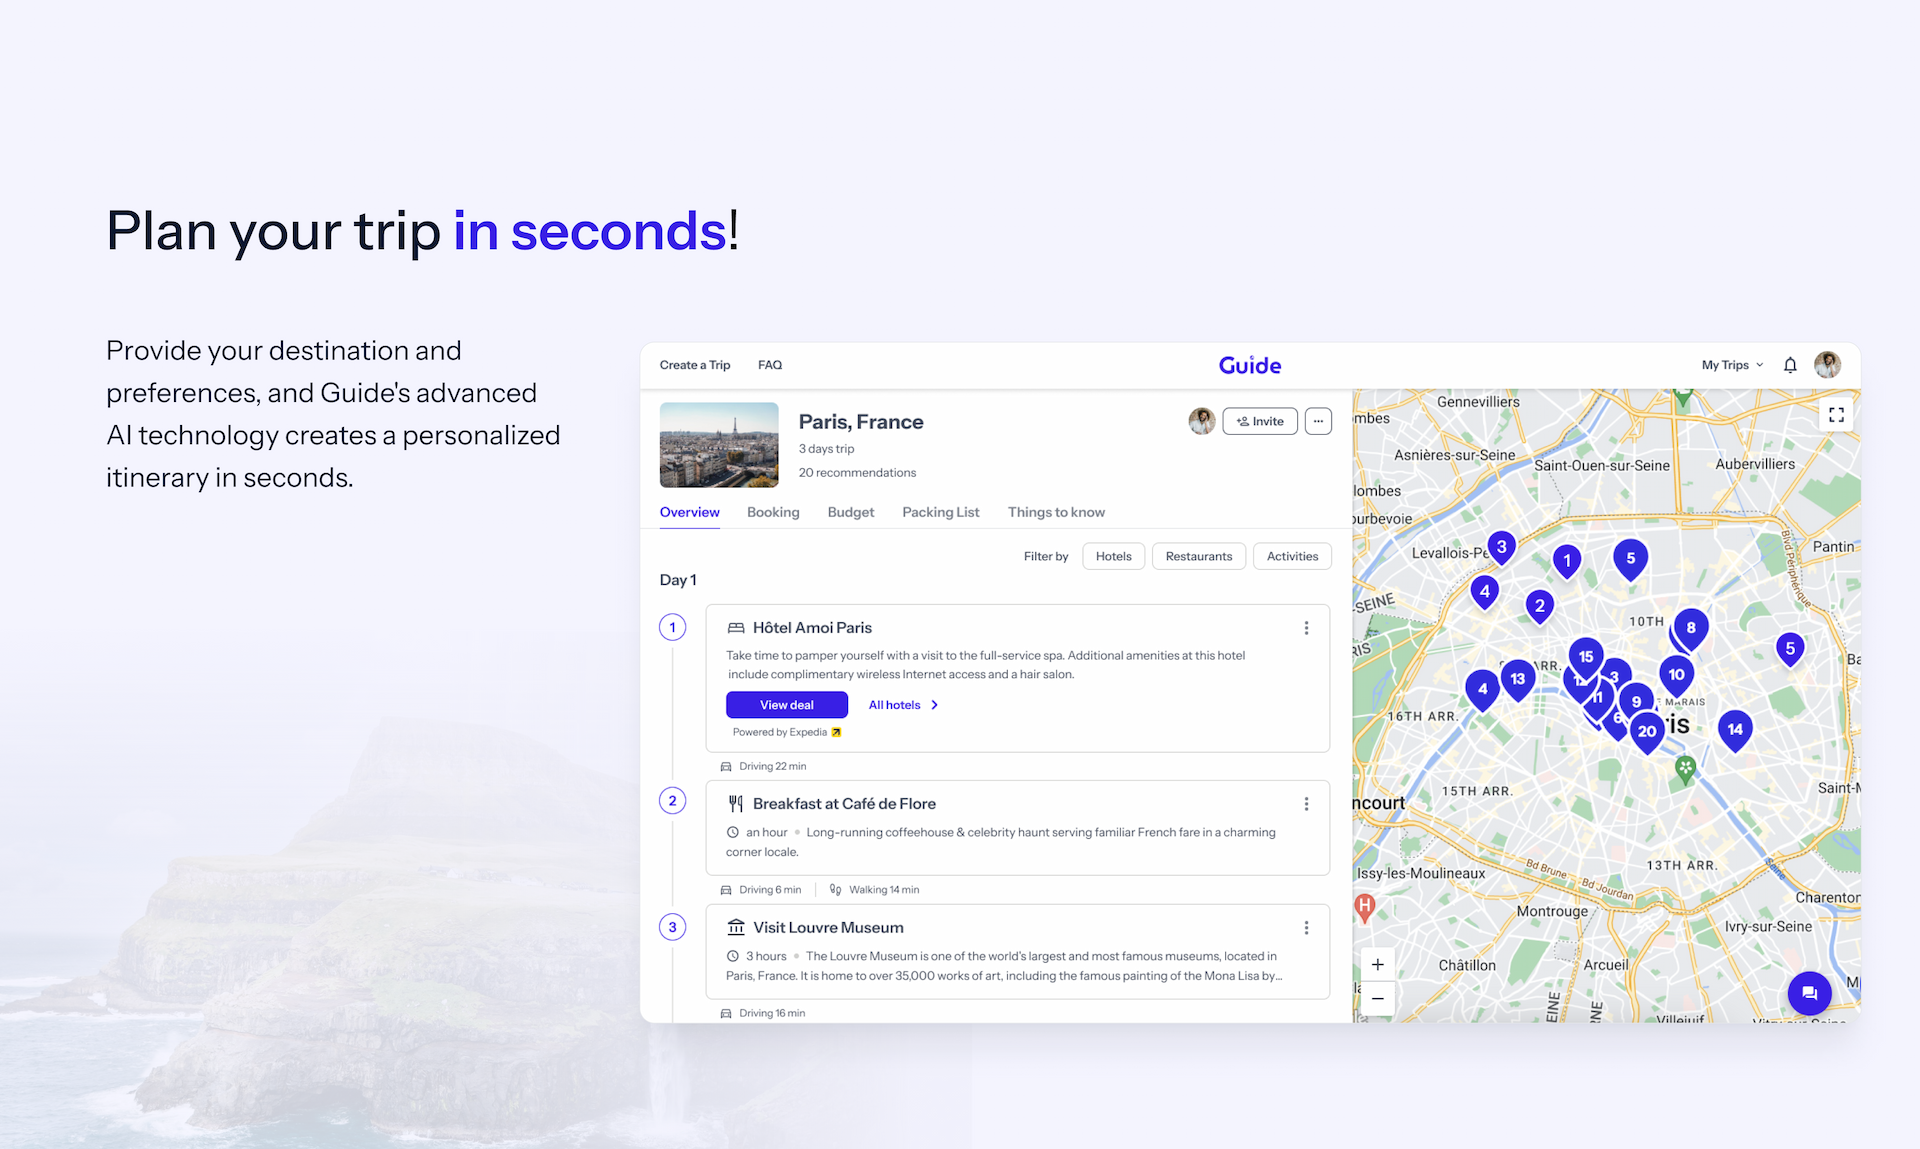Click the invite person icon
The image size is (1920, 1149).
pos(1257,421)
